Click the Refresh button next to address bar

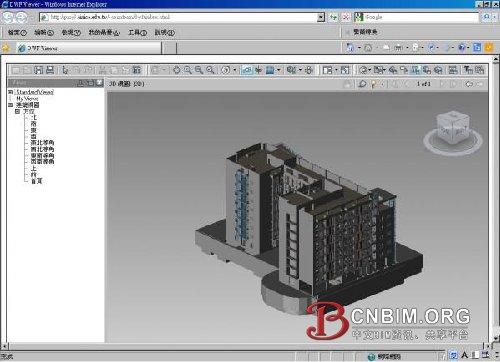click(333, 17)
